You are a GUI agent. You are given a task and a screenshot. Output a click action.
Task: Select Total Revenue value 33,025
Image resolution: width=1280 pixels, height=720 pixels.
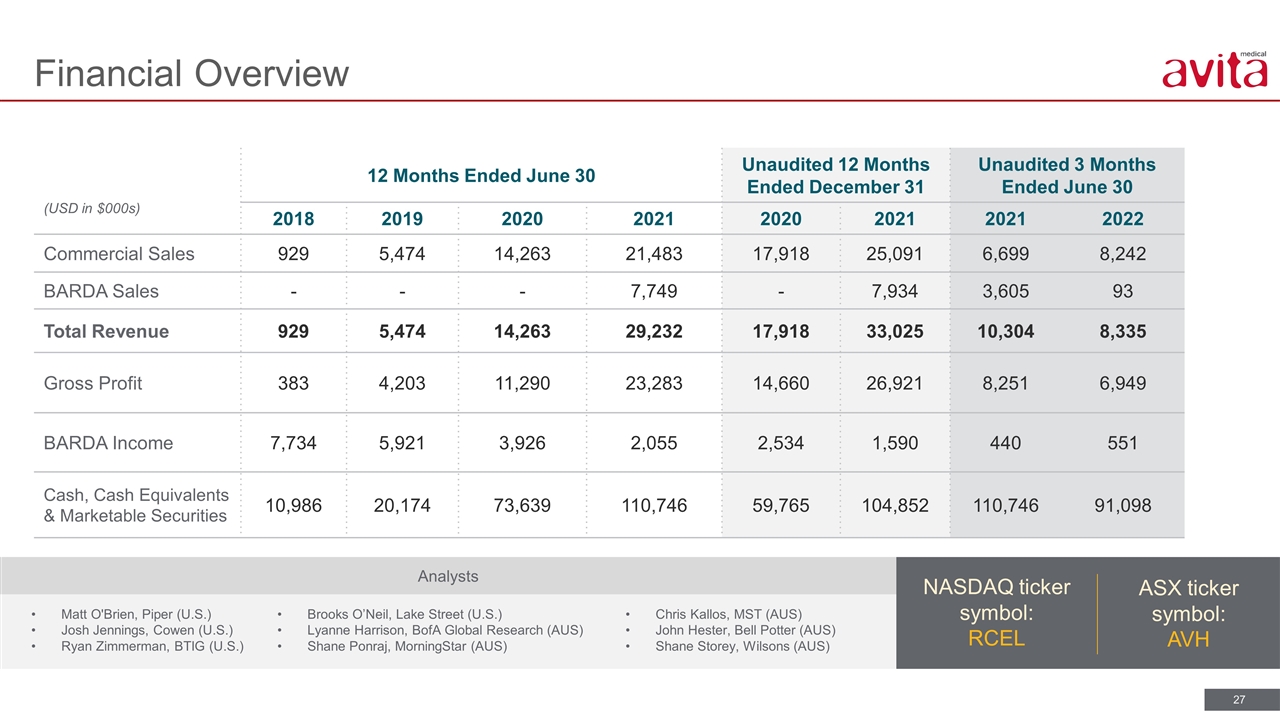click(897, 331)
